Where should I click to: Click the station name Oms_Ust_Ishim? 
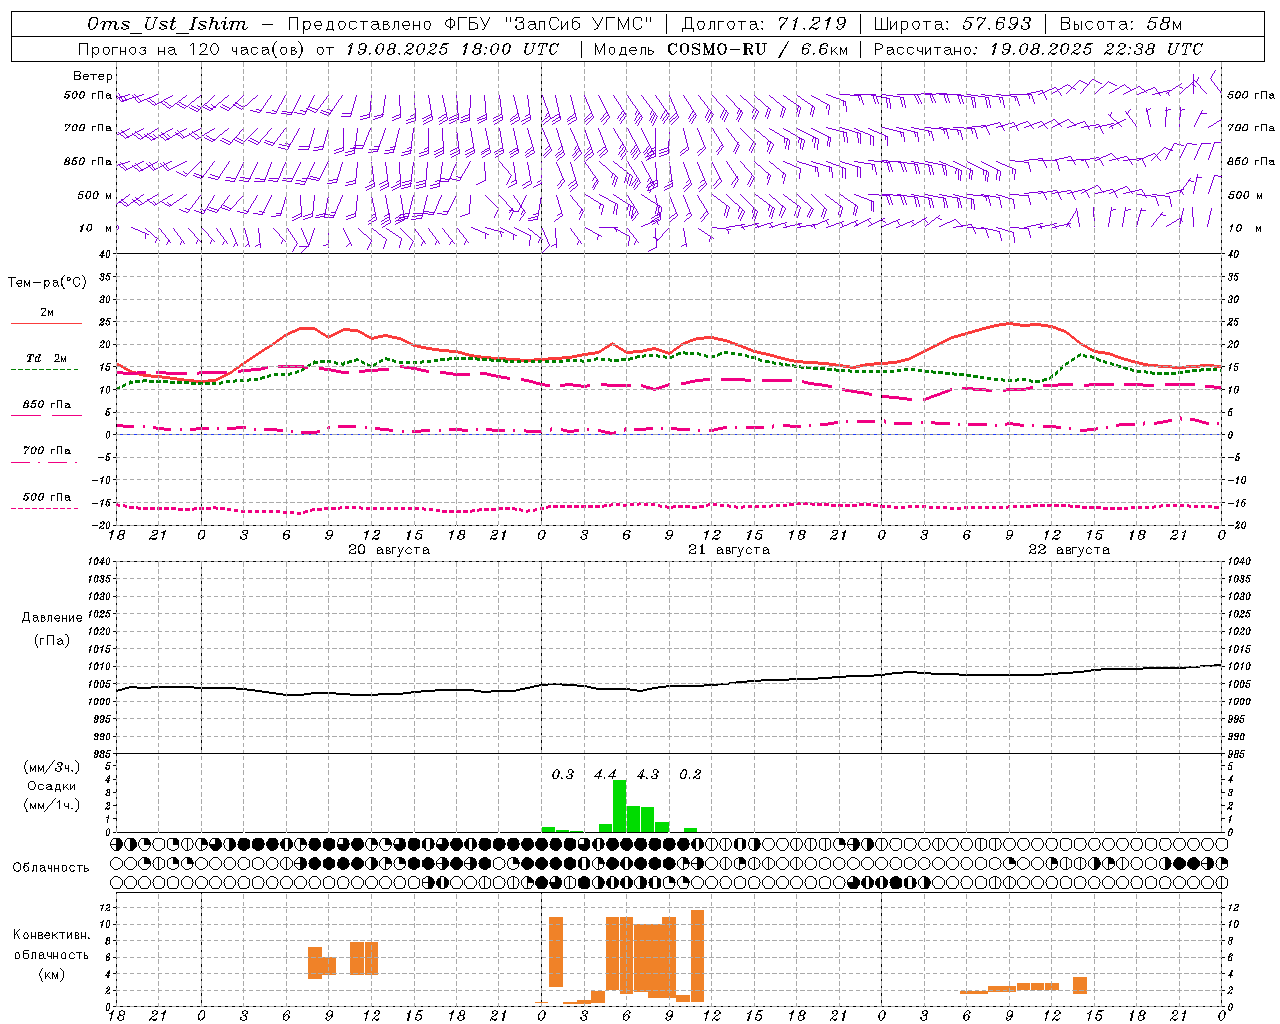[167, 24]
